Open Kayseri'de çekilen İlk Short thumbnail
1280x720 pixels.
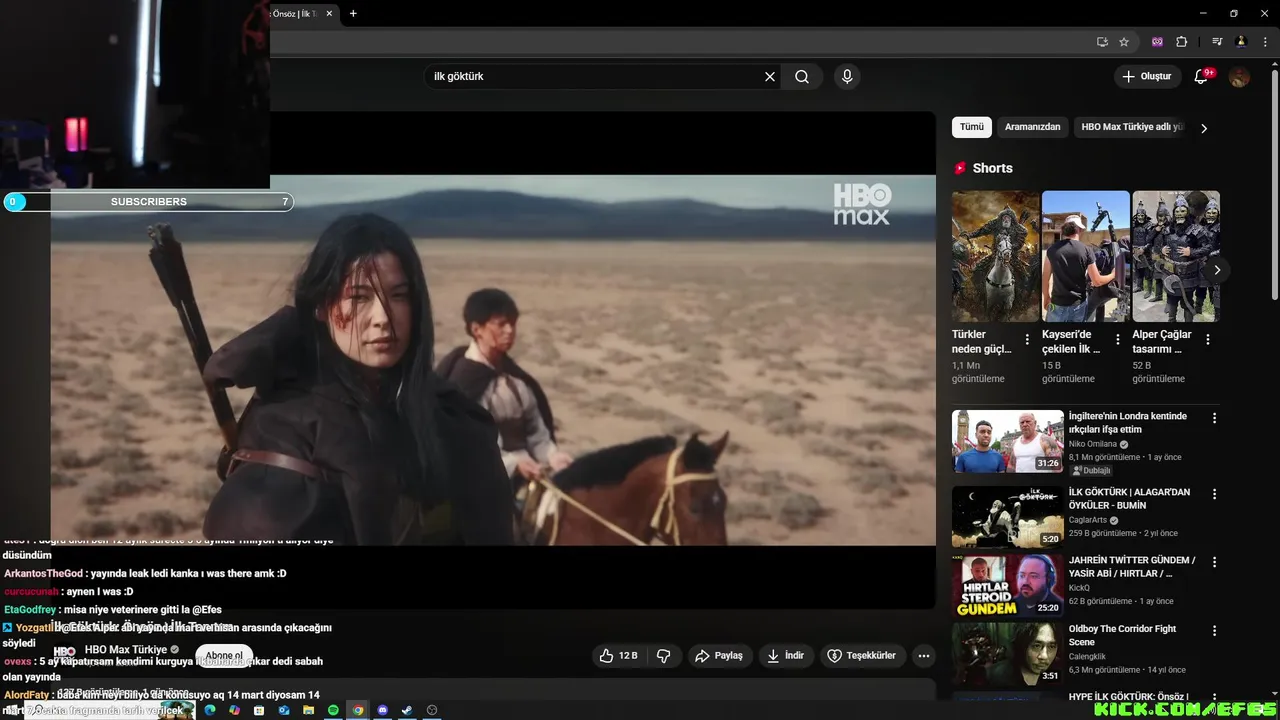point(1086,256)
